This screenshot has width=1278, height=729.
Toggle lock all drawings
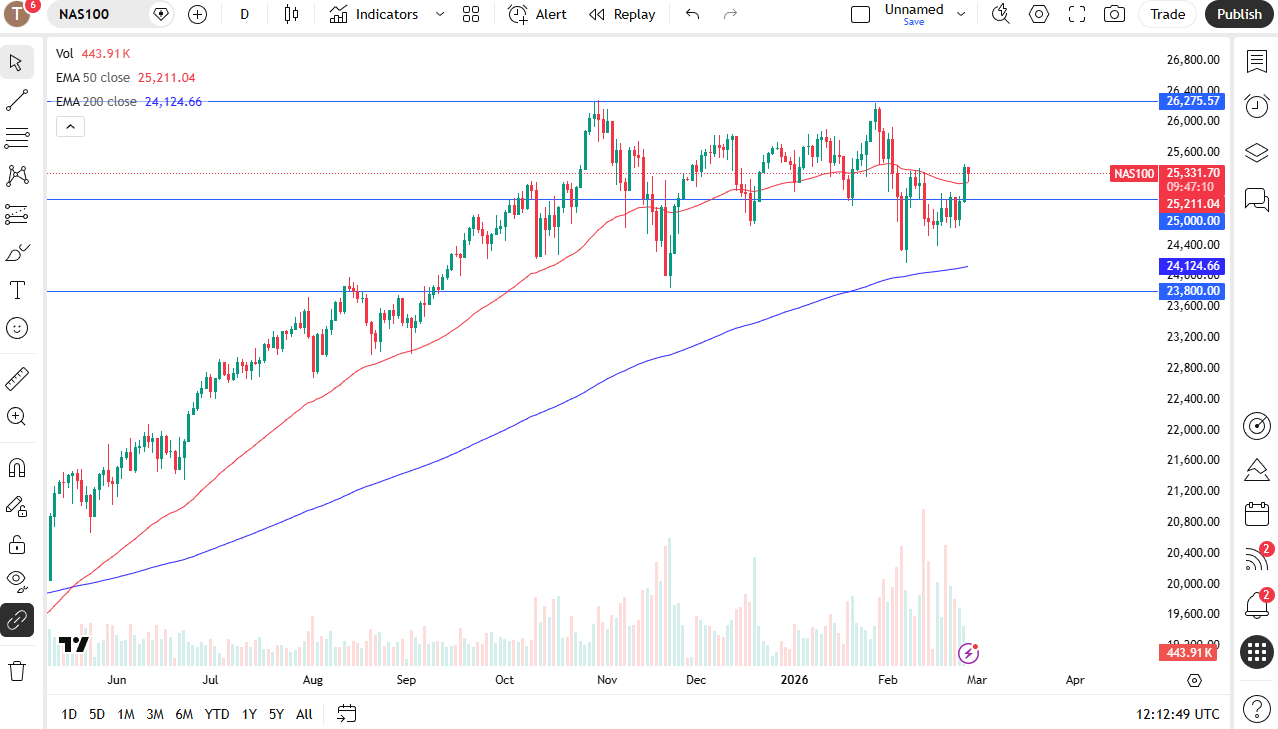pyautogui.click(x=16, y=544)
